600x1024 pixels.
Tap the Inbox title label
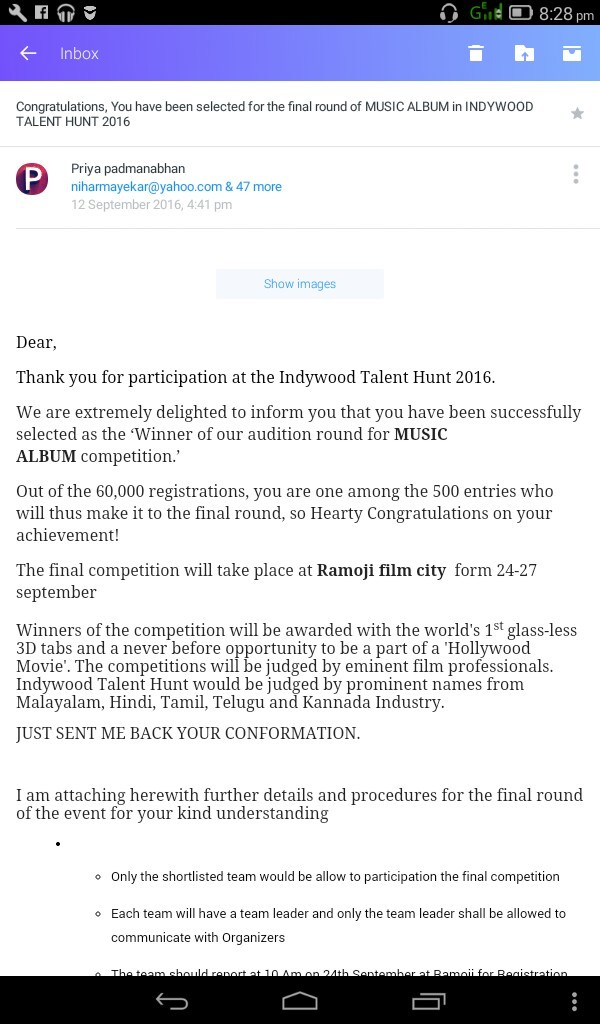click(79, 53)
